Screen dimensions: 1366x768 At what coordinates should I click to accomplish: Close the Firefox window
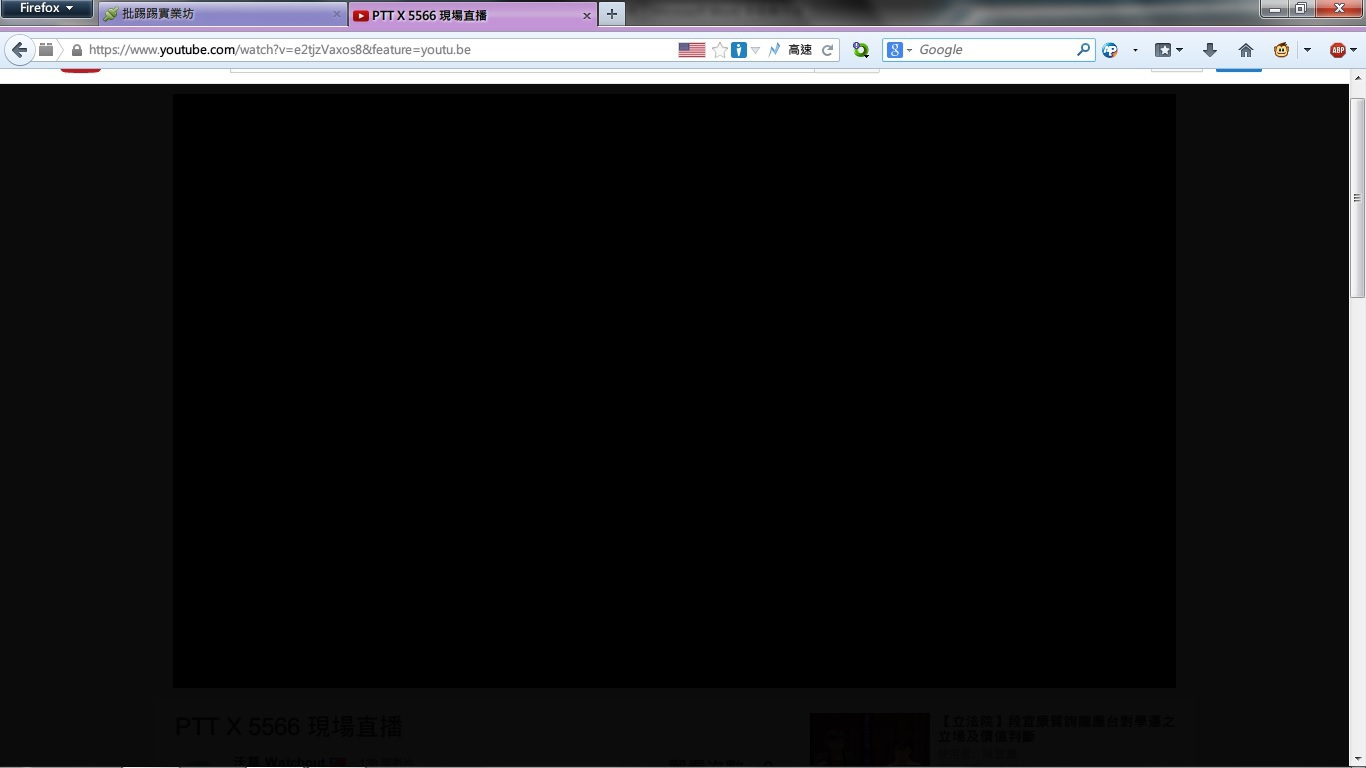coord(1338,9)
